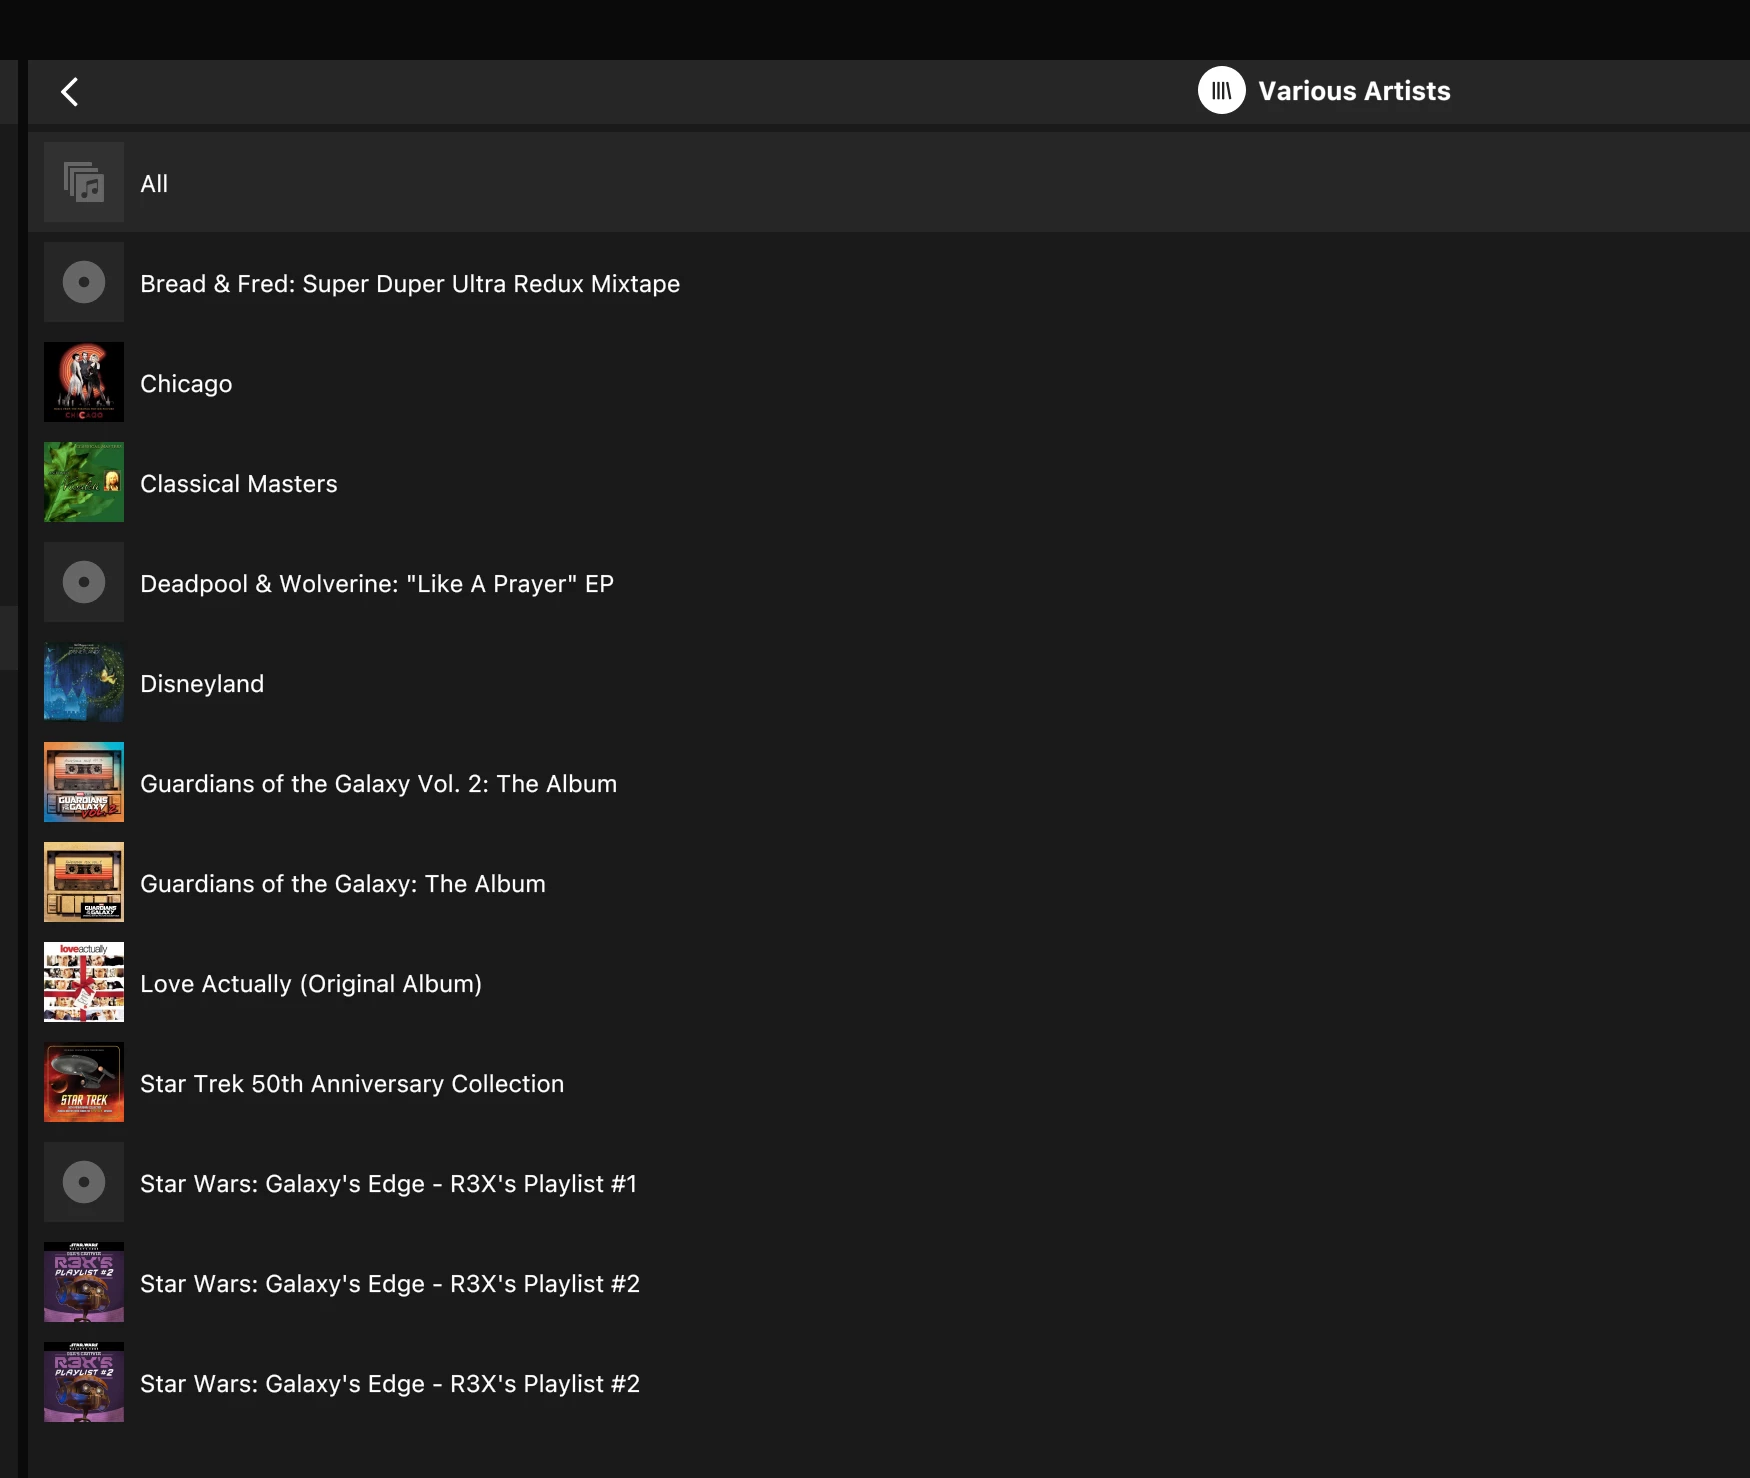
Task: Click the Love Actually album artwork
Action: [84, 983]
